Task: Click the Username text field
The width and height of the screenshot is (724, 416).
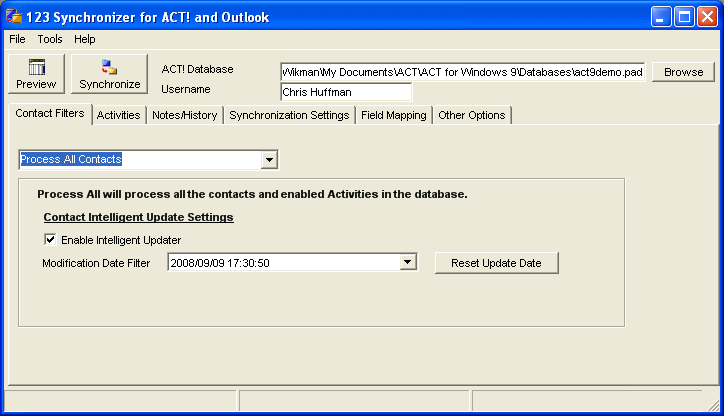Action: pos(346,92)
